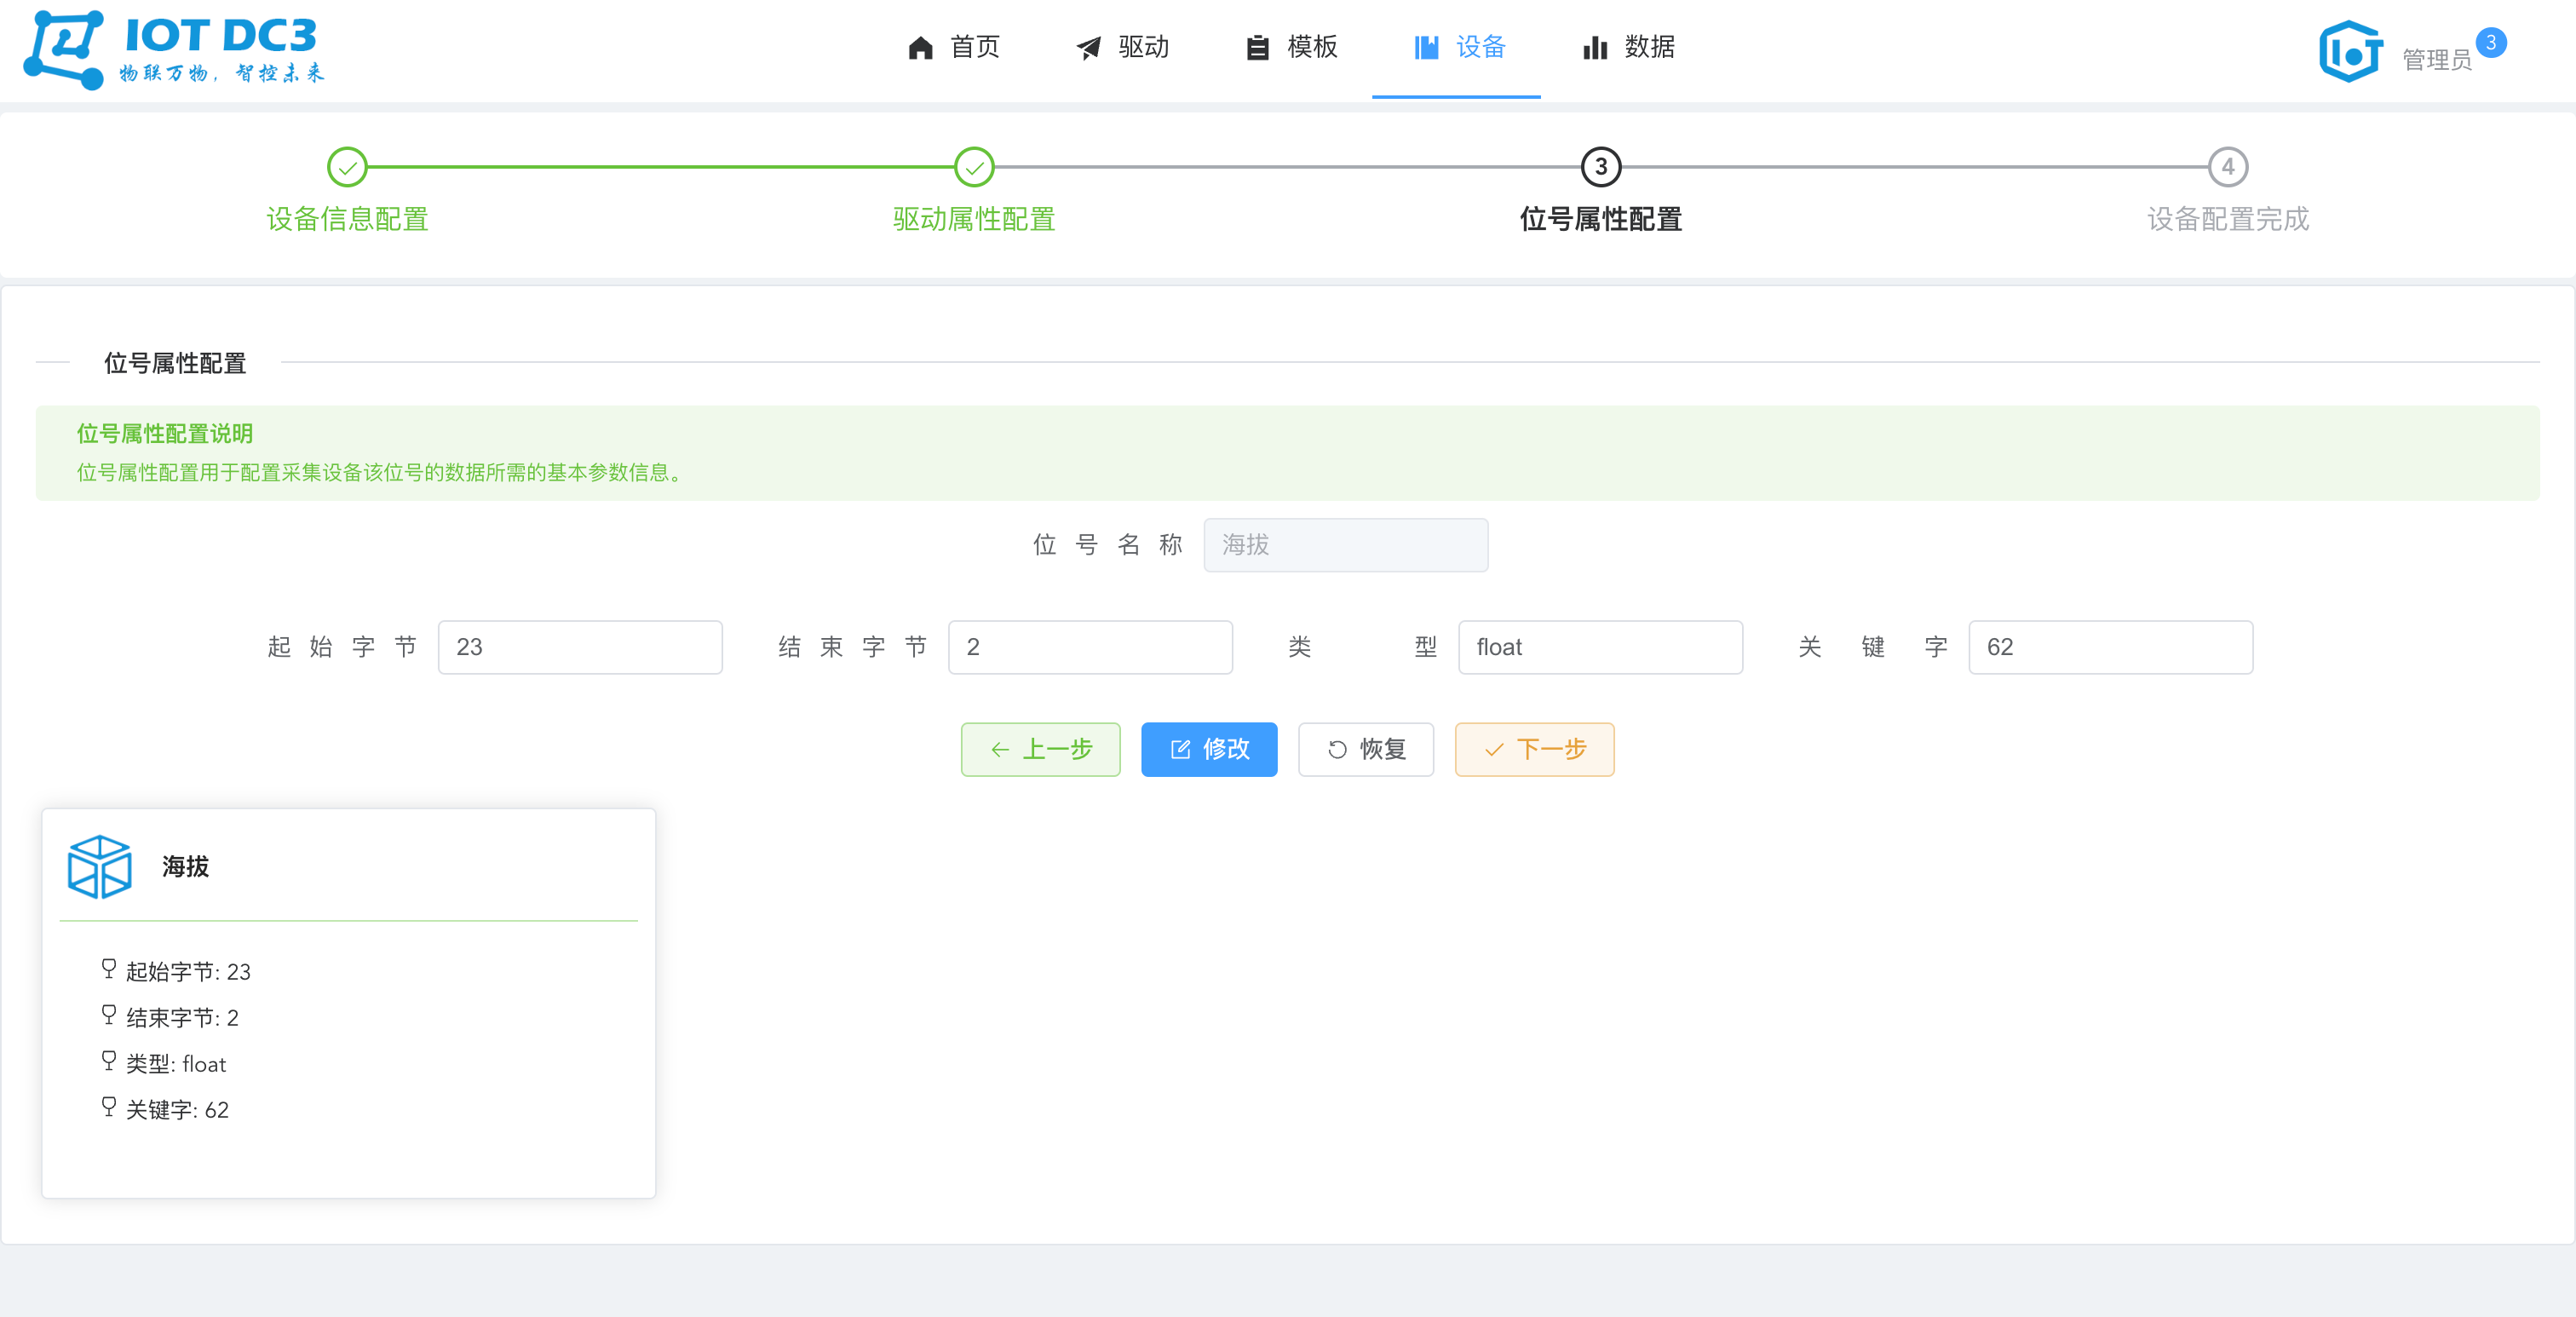Click the 恢复 restore button
The height and width of the screenshot is (1317, 2576).
click(x=1365, y=749)
